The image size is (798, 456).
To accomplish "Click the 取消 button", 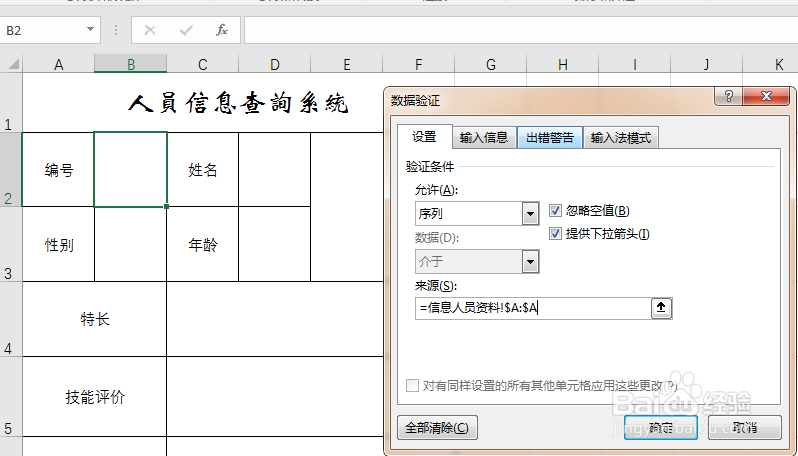I will pos(745,428).
